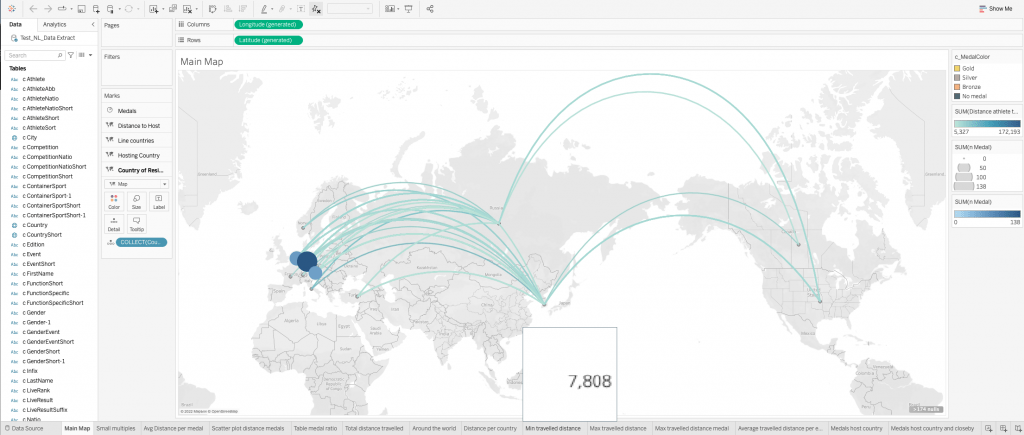The width and height of the screenshot is (1024, 435).
Task: Open the Small multiples sheet tab
Action: click(x=115, y=428)
